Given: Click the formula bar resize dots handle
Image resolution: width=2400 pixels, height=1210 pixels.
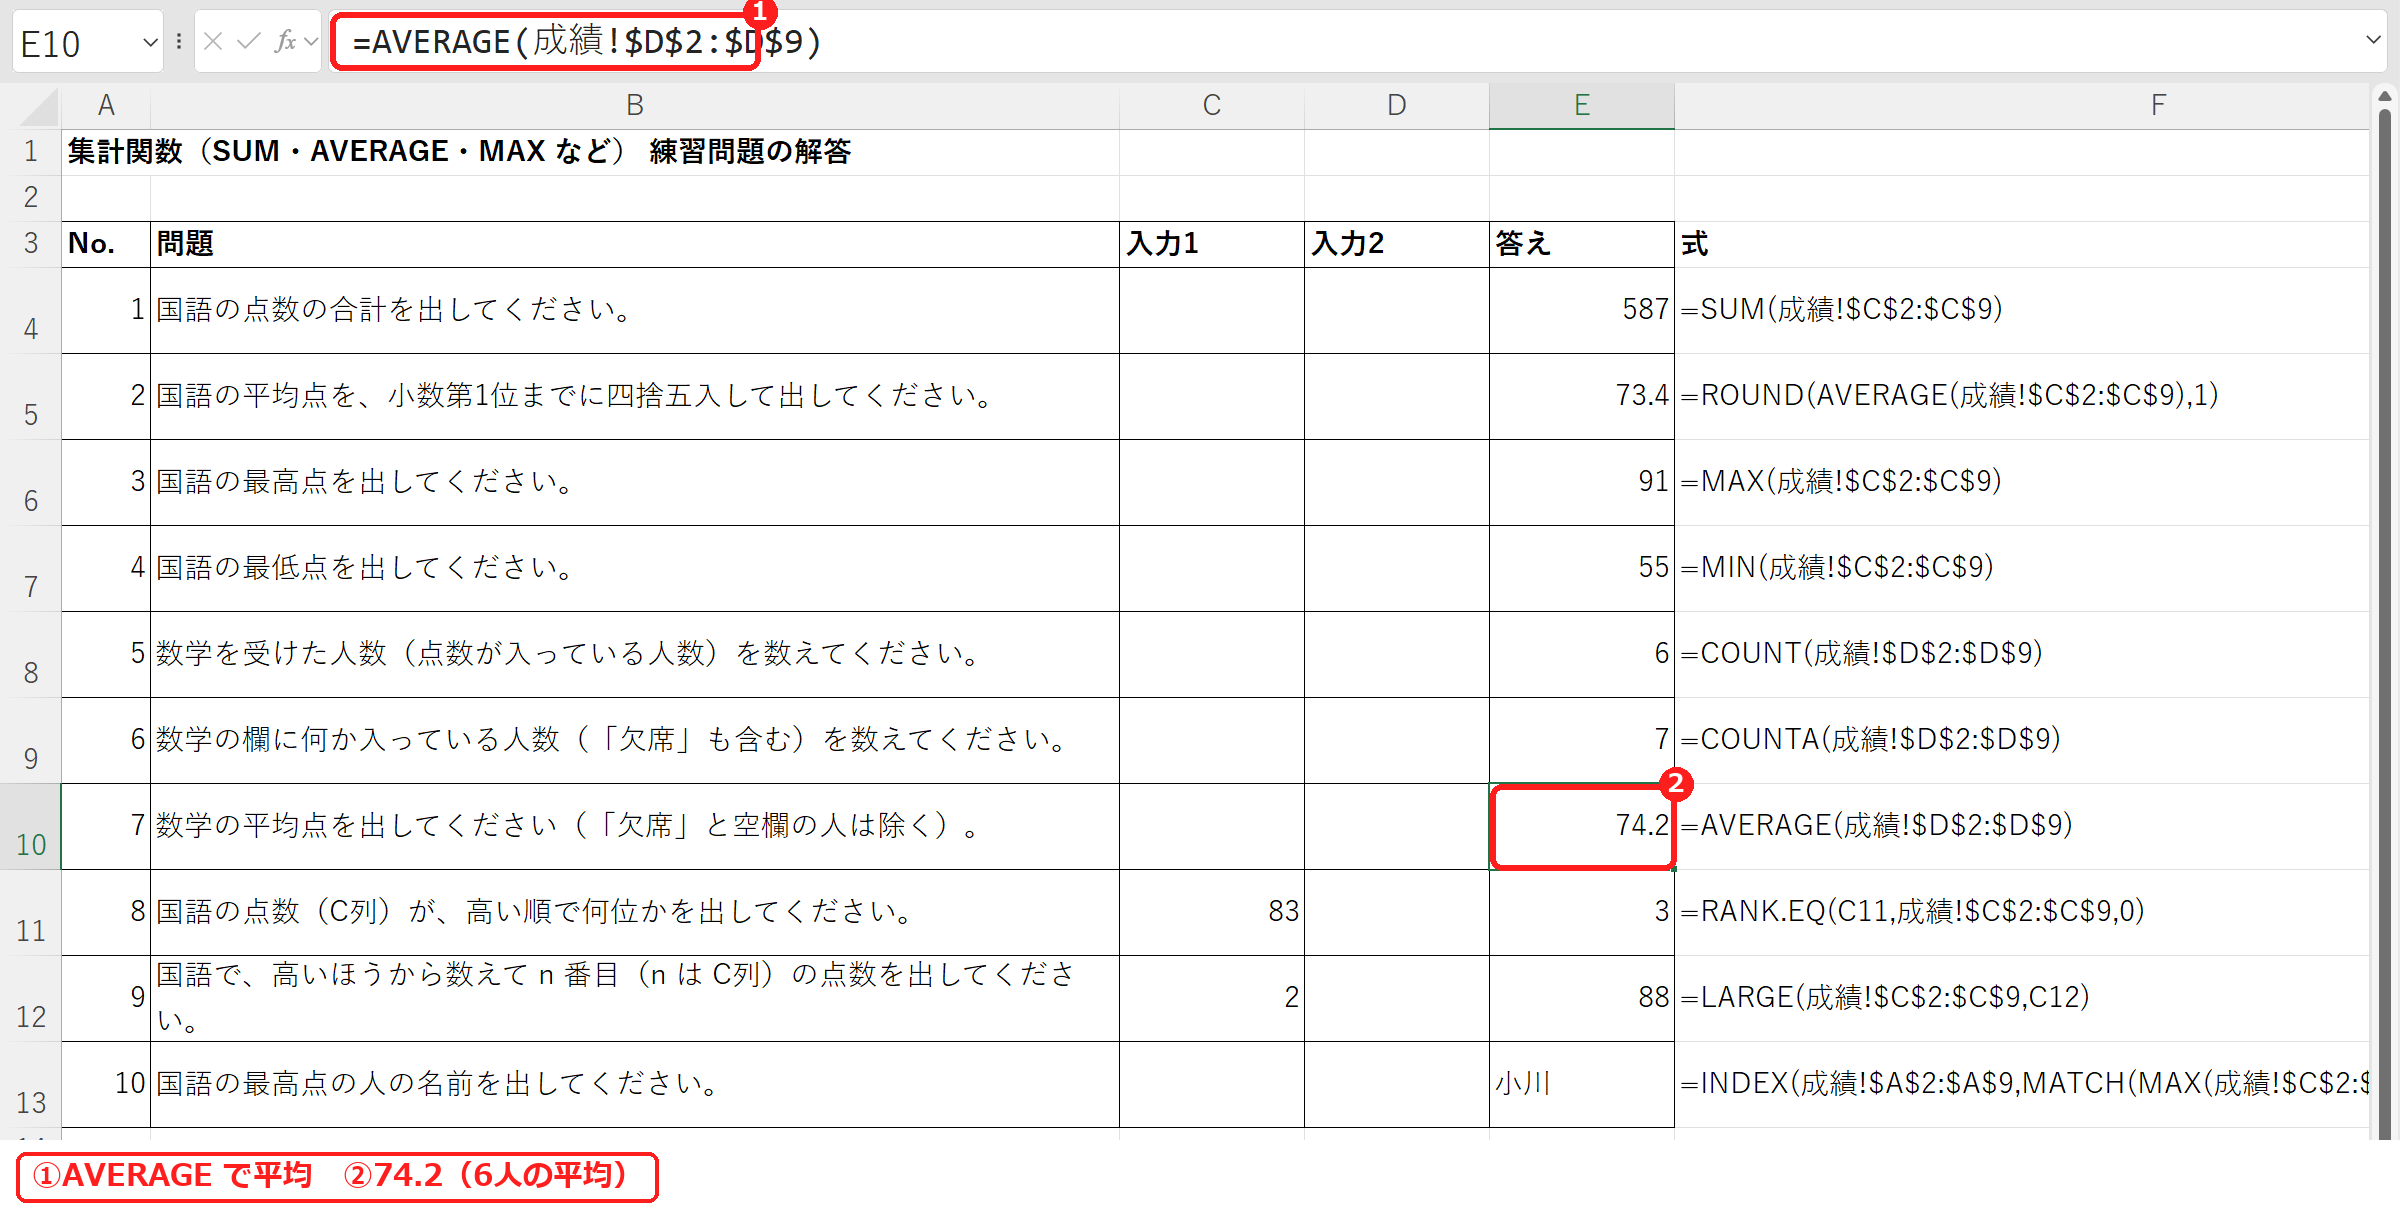Looking at the screenshot, I should pos(178,42).
